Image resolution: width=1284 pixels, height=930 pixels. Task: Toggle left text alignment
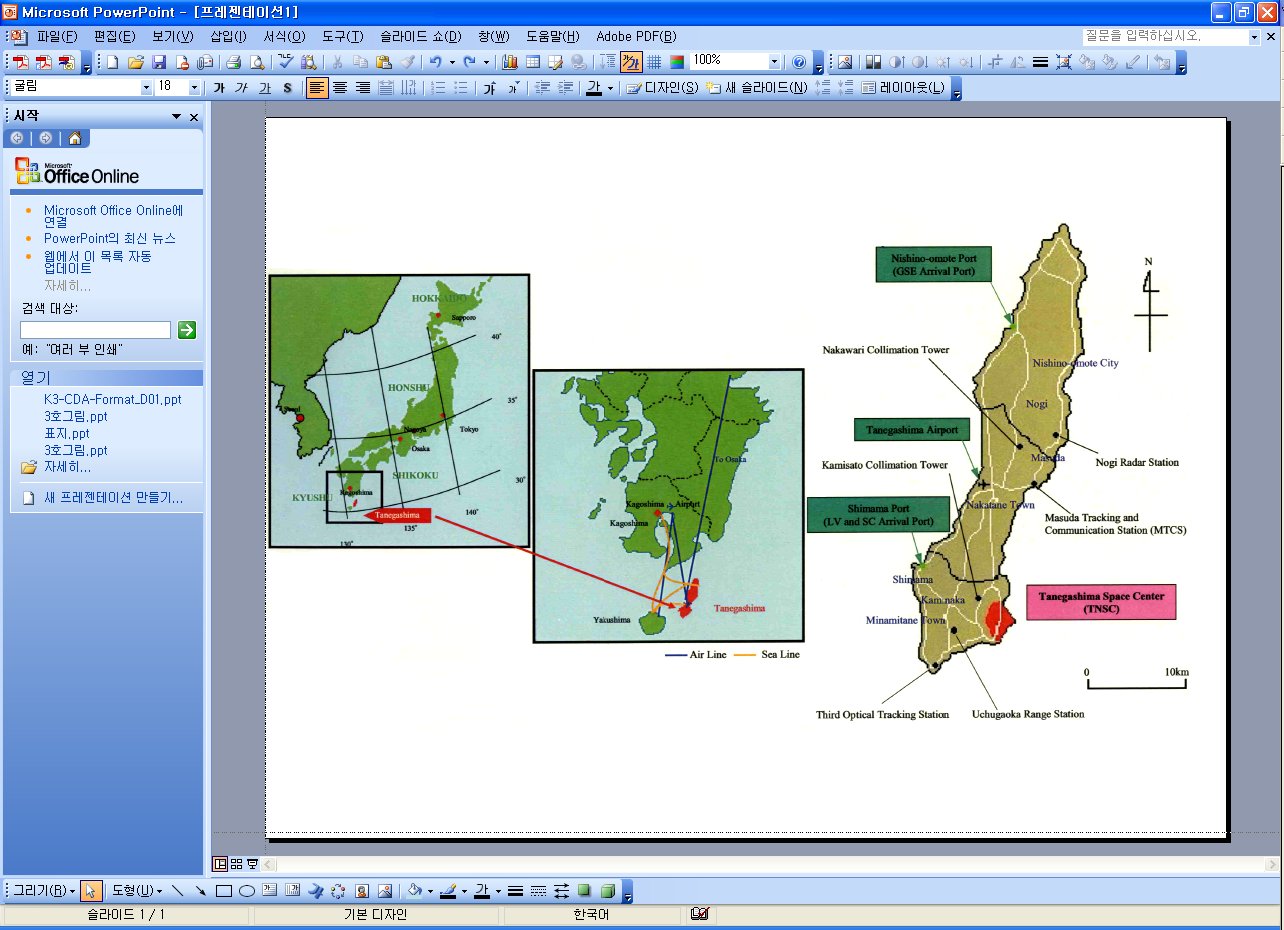pos(316,88)
